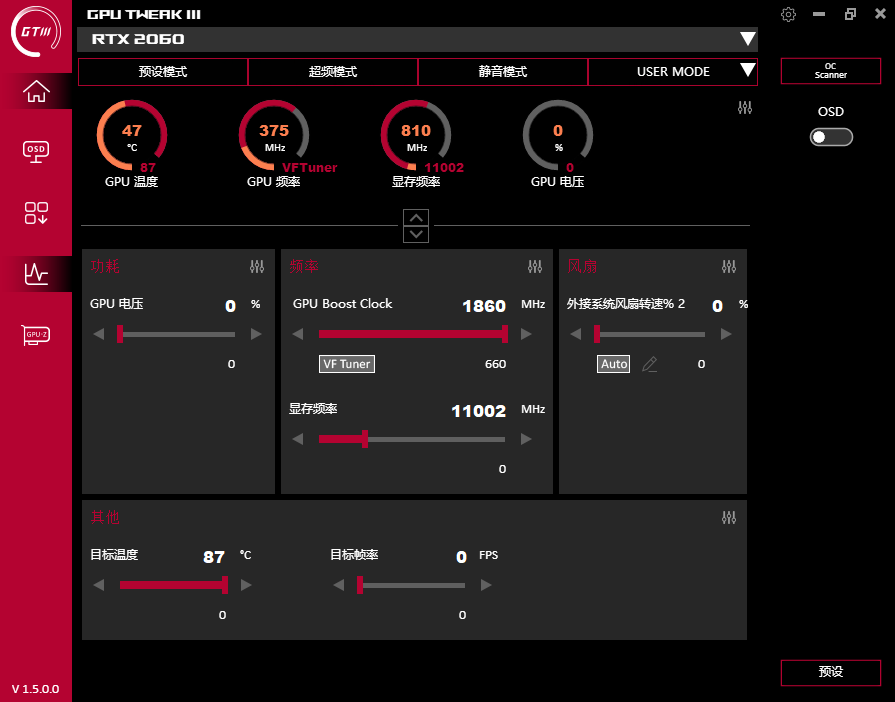
Task: Click 目标帧率 slider track
Action: (411, 585)
